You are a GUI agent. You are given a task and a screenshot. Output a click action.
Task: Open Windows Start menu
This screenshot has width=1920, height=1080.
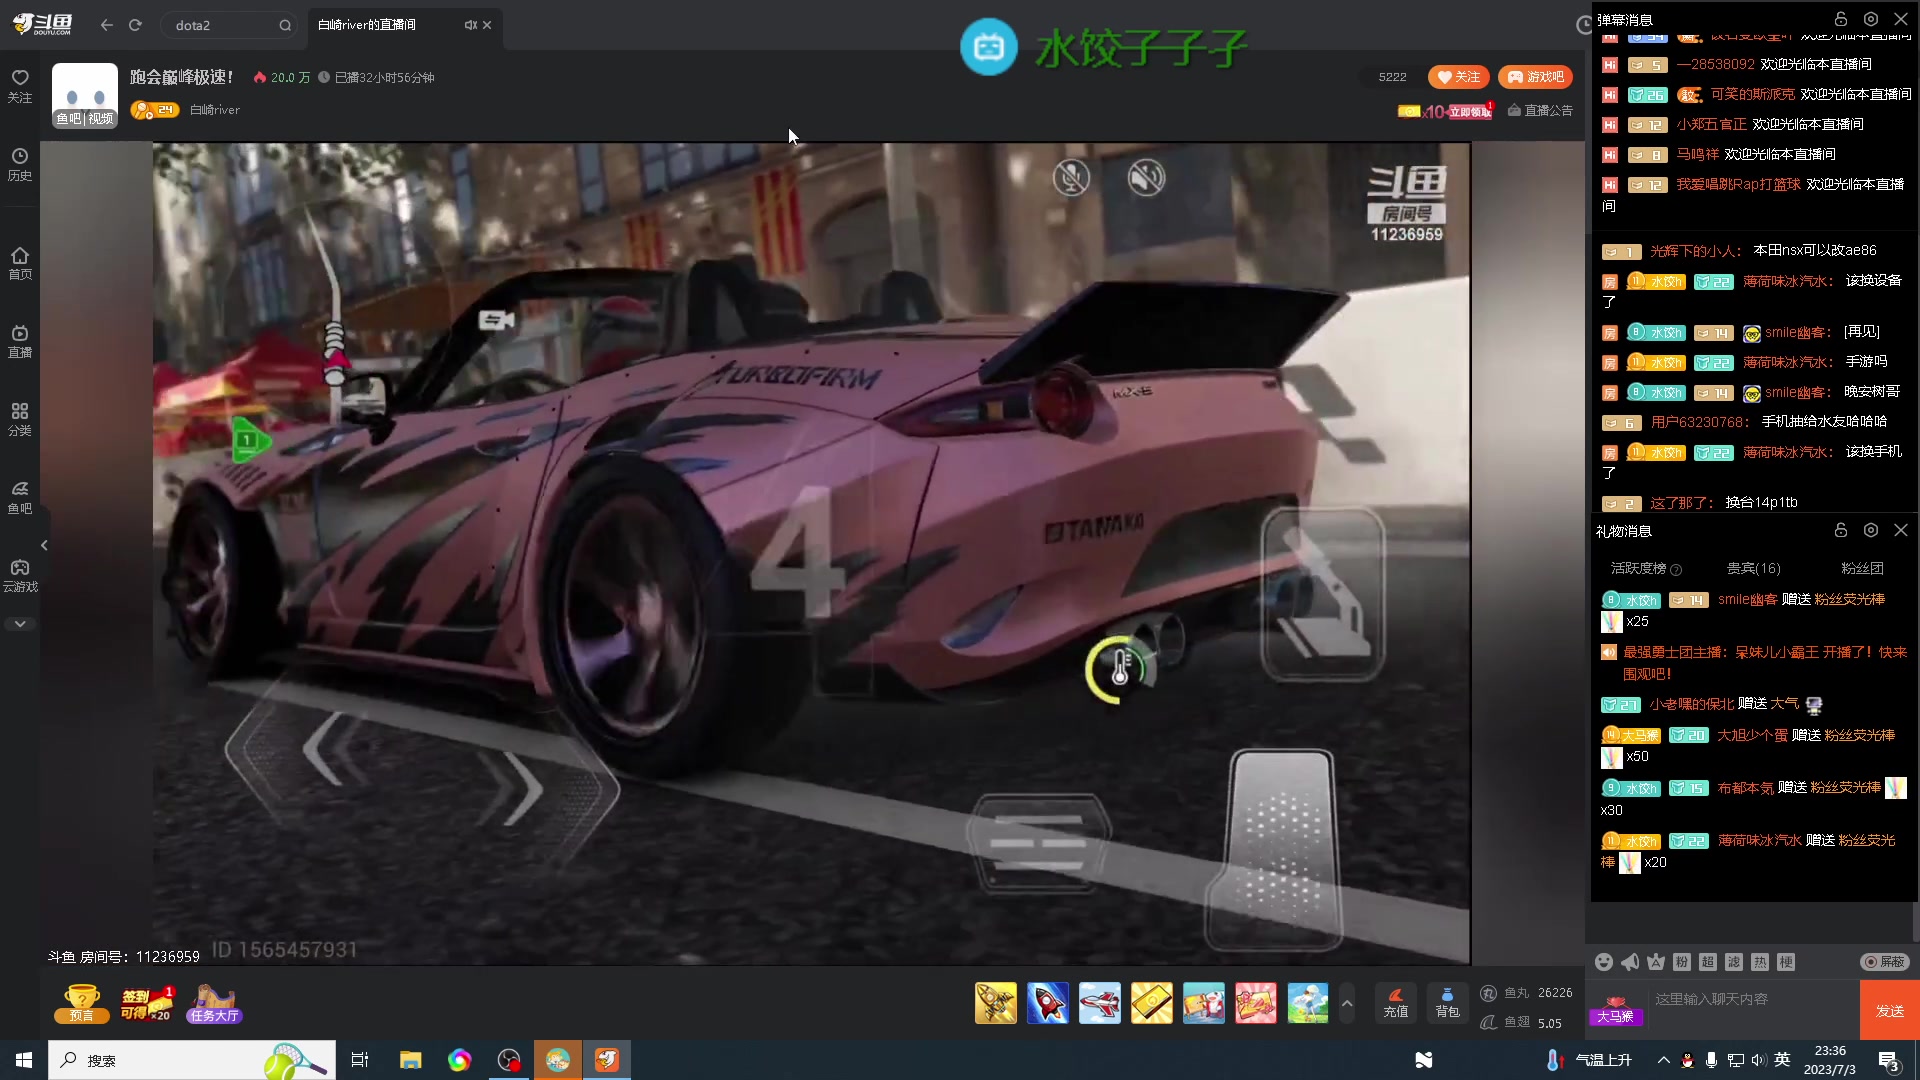click(24, 1060)
